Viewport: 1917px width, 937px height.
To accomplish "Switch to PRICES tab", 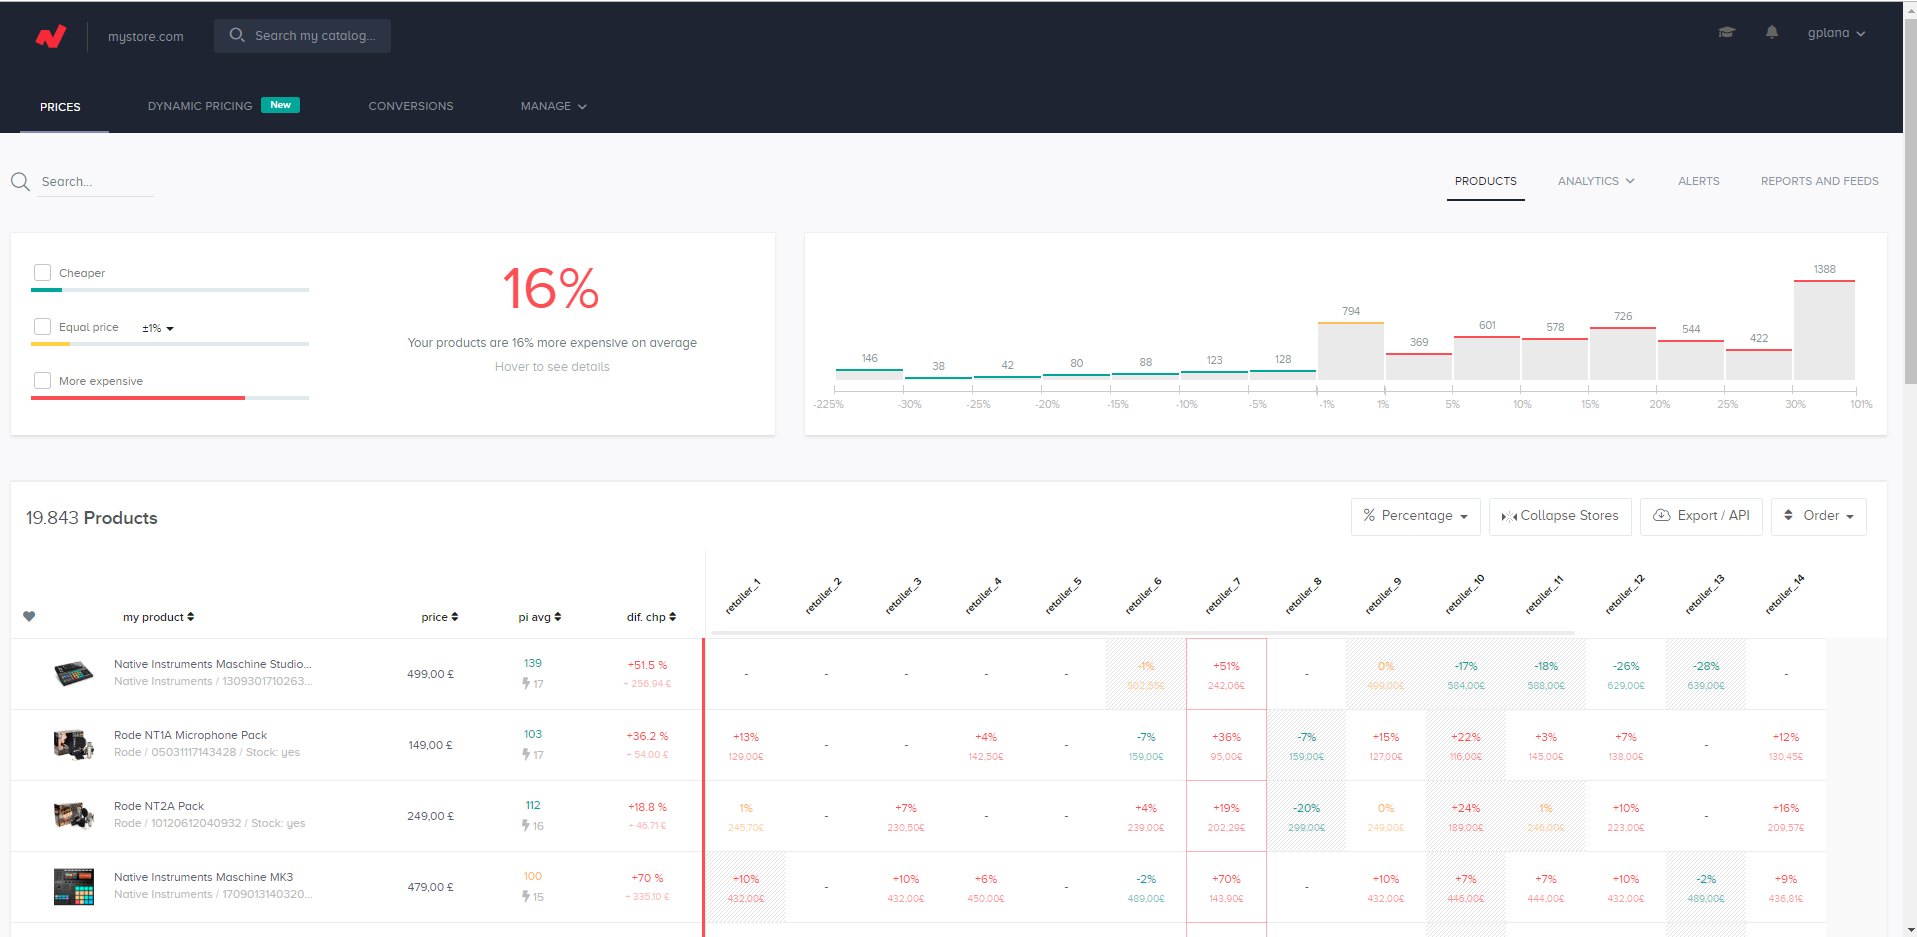I will coord(60,107).
